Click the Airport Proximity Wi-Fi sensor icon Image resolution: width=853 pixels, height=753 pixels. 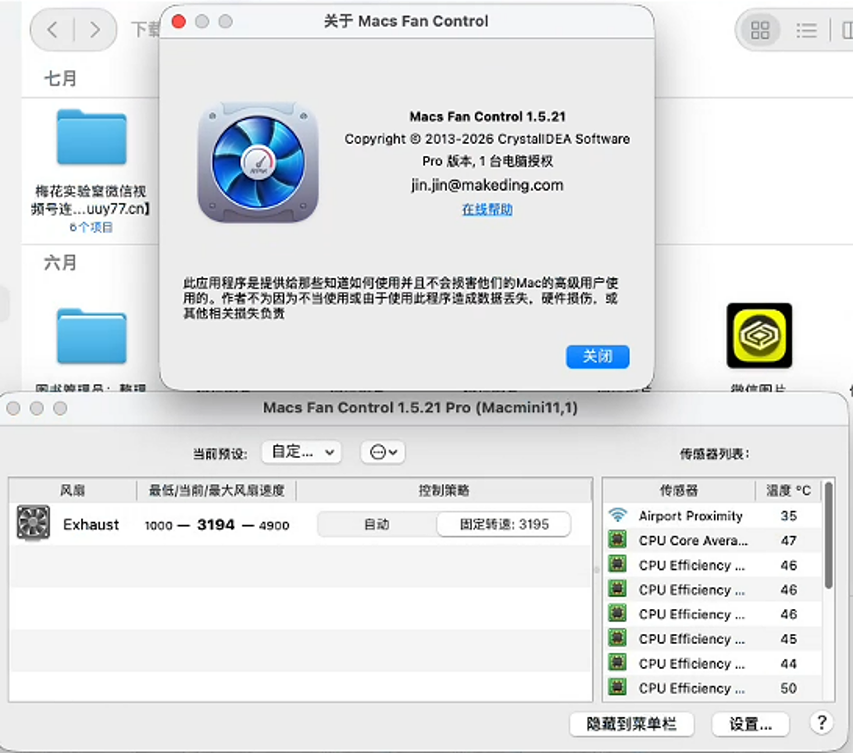tap(617, 515)
